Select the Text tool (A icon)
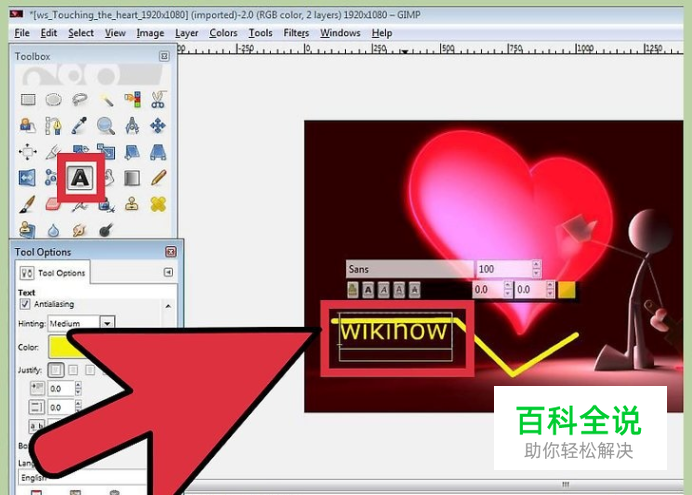This screenshot has height=495, width=692. tap(80, 178)
